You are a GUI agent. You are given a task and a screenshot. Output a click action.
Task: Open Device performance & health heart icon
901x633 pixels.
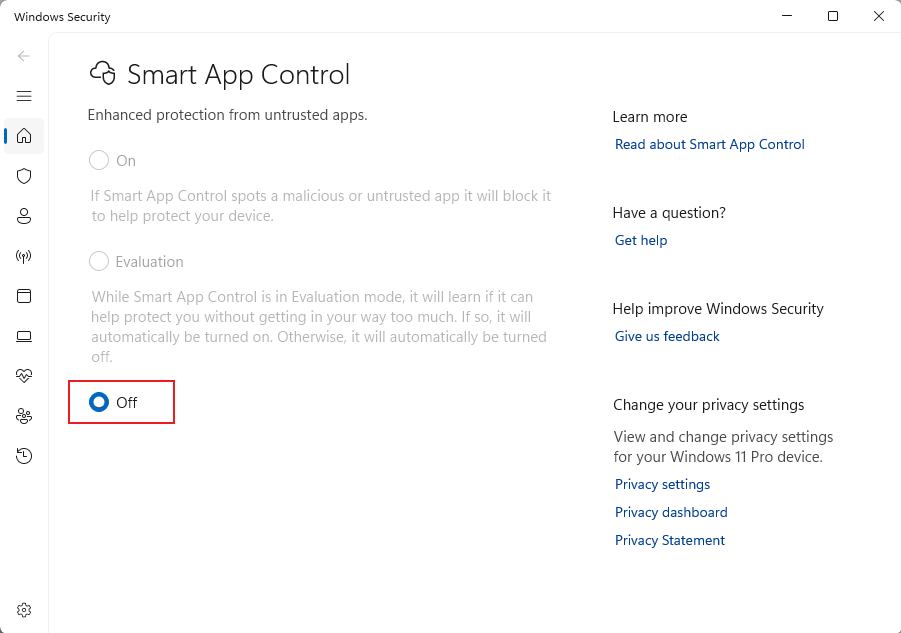click(24, 376)
